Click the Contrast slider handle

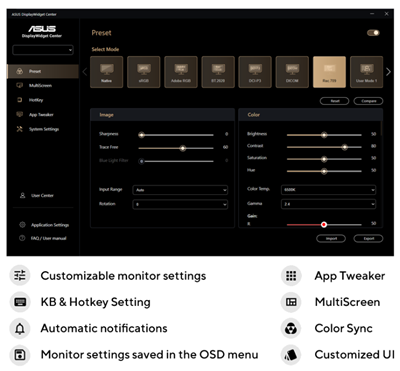coord(345,147)
